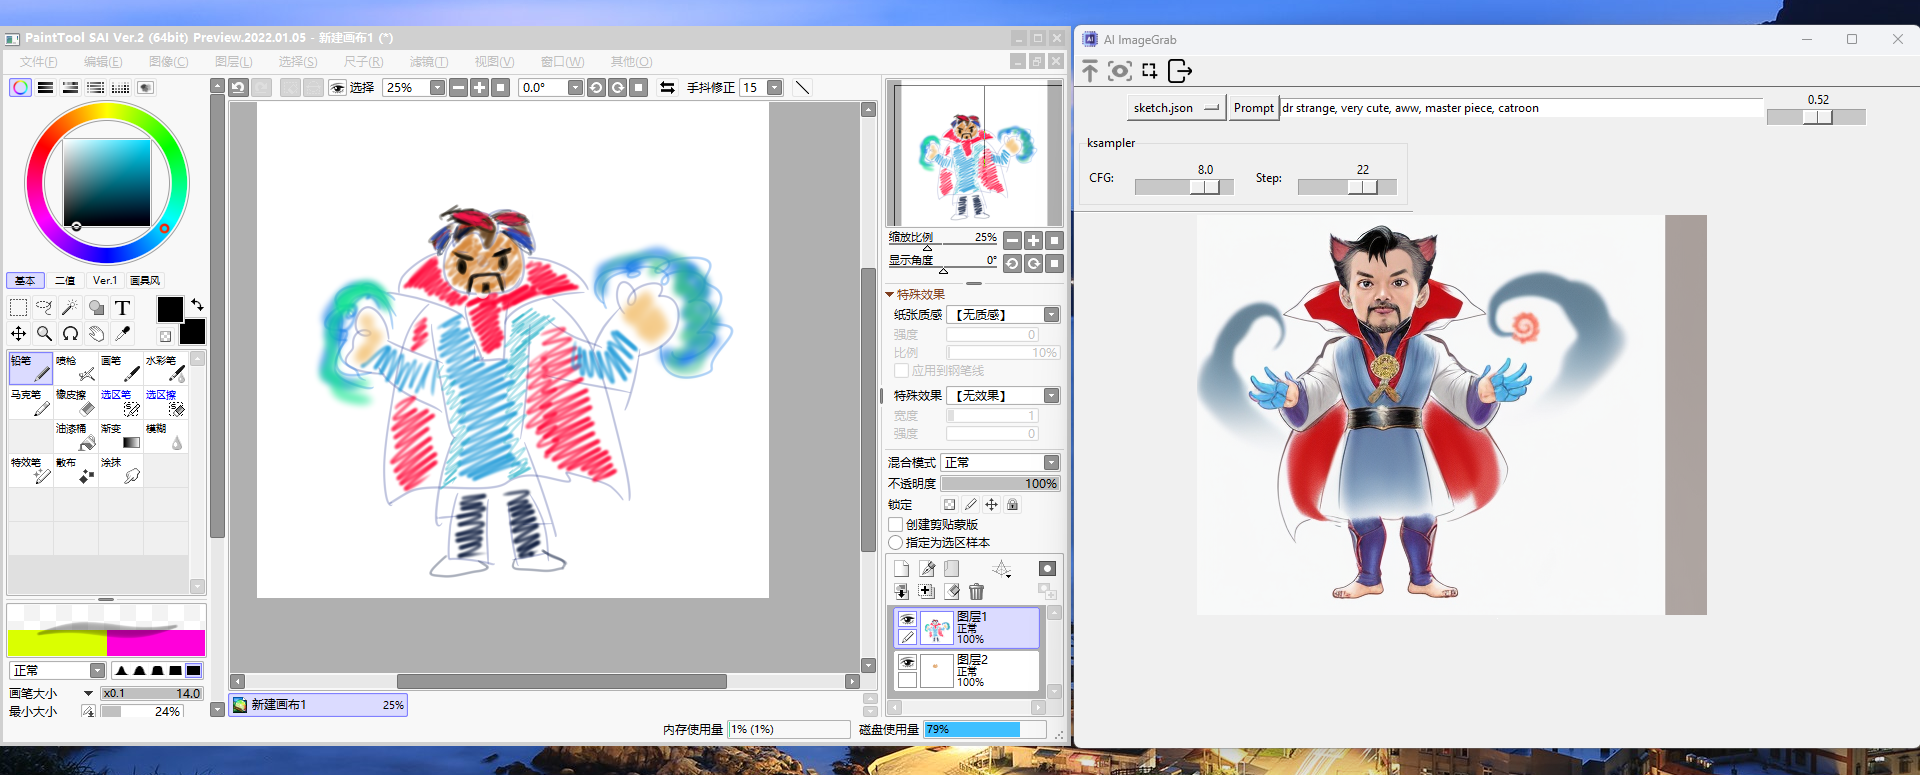Choose the 油漆桶 bucket fill tool
The width and height of the screenshot is (1920, 775).
(76, 436)
